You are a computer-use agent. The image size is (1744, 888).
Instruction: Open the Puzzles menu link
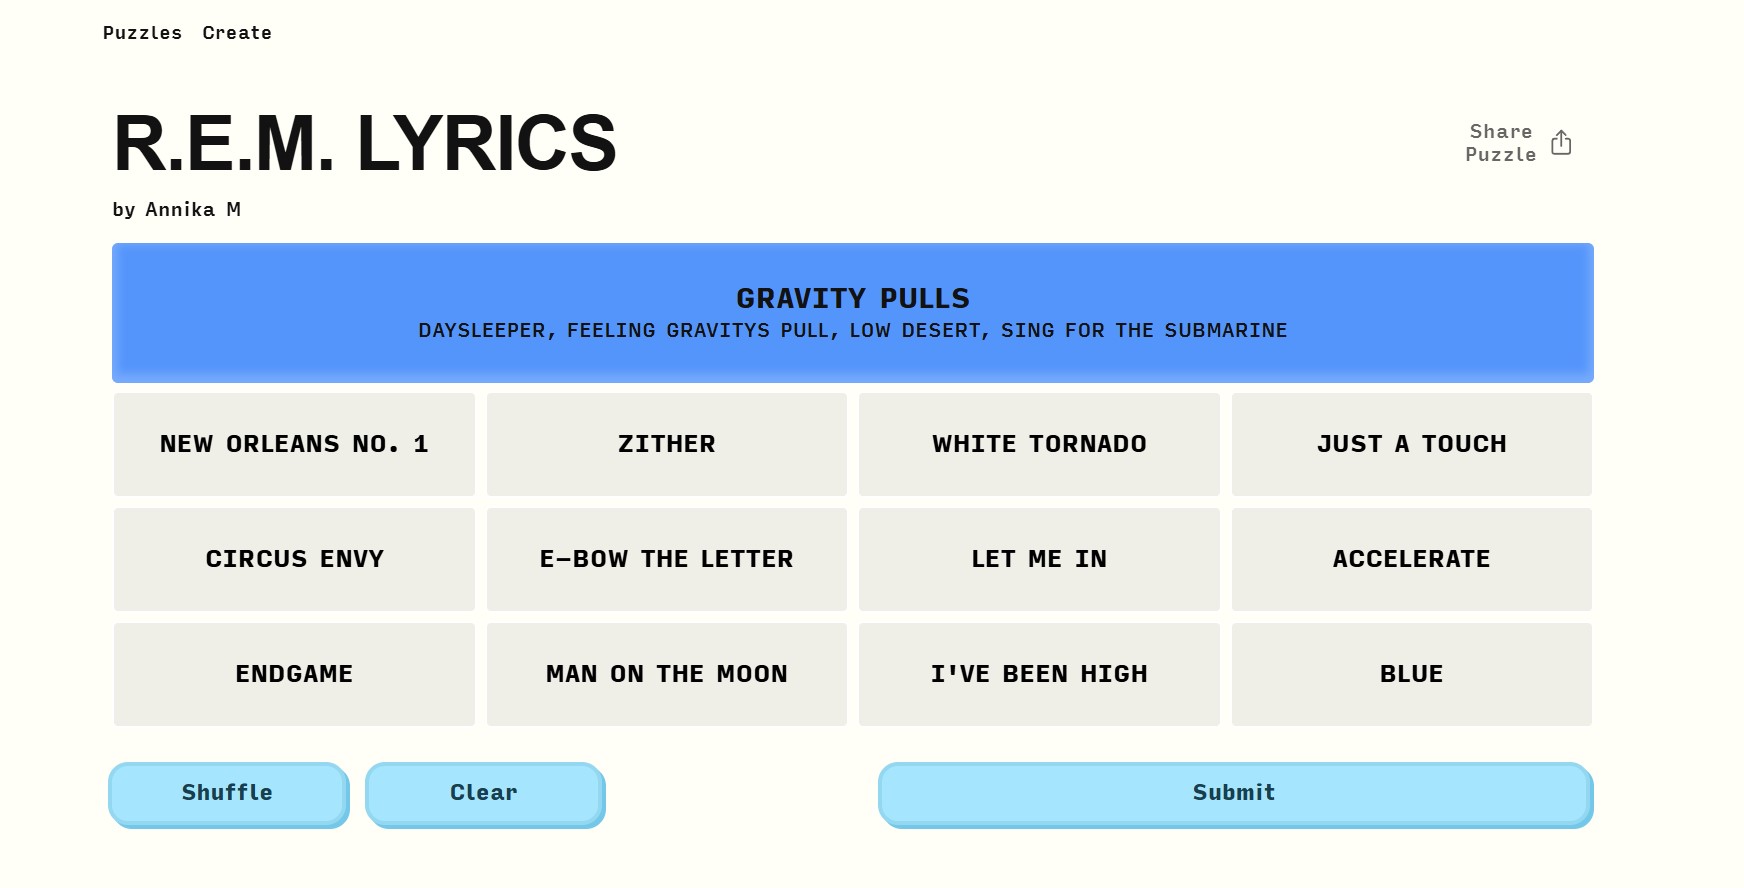pos(142,33)
